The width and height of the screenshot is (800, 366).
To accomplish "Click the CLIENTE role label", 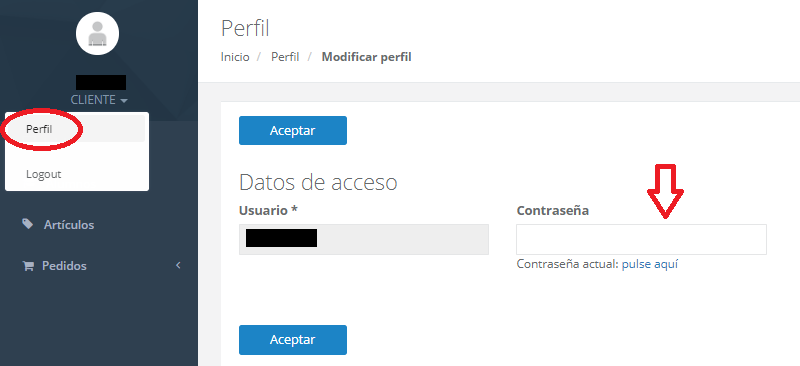I will coord(93,100).
